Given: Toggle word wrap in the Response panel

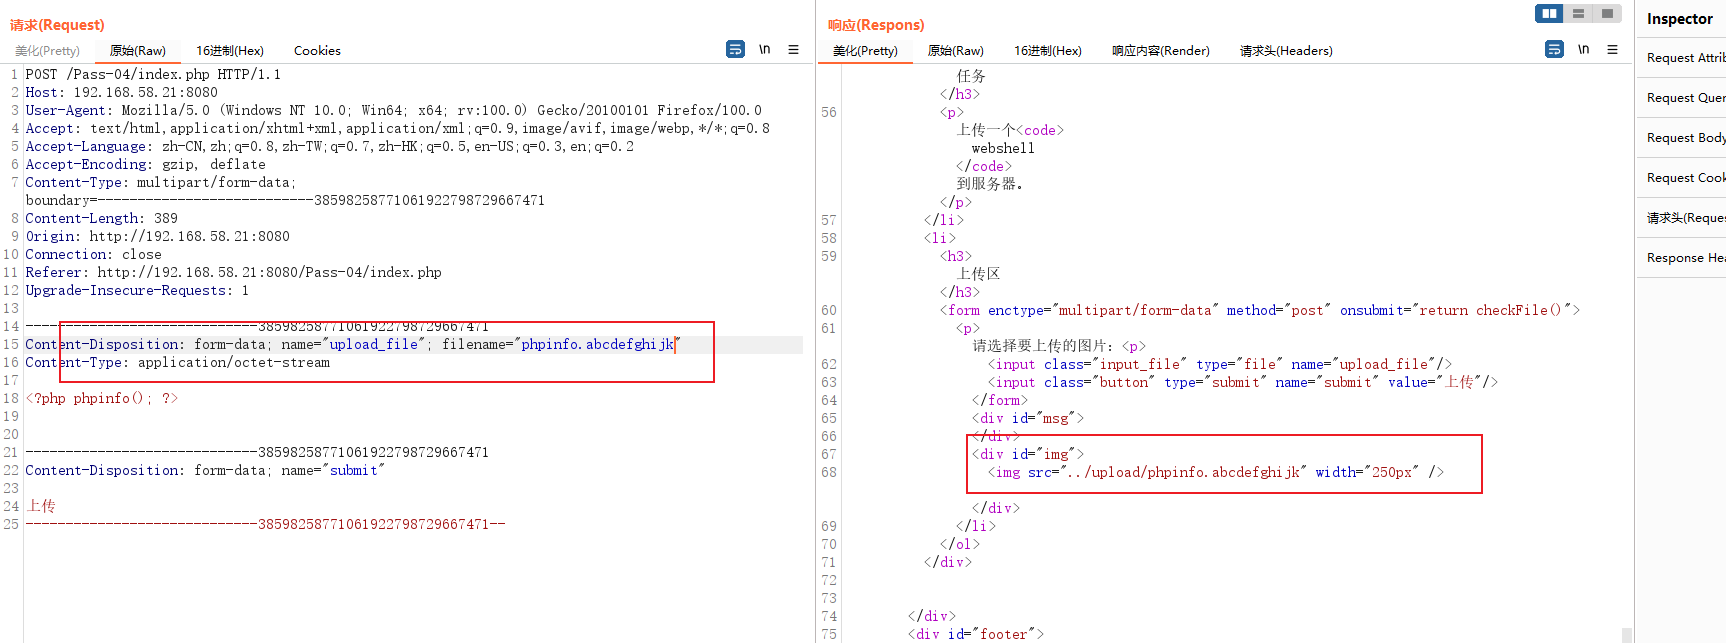Looking at the screenshot, I should tap(1554, 49).
